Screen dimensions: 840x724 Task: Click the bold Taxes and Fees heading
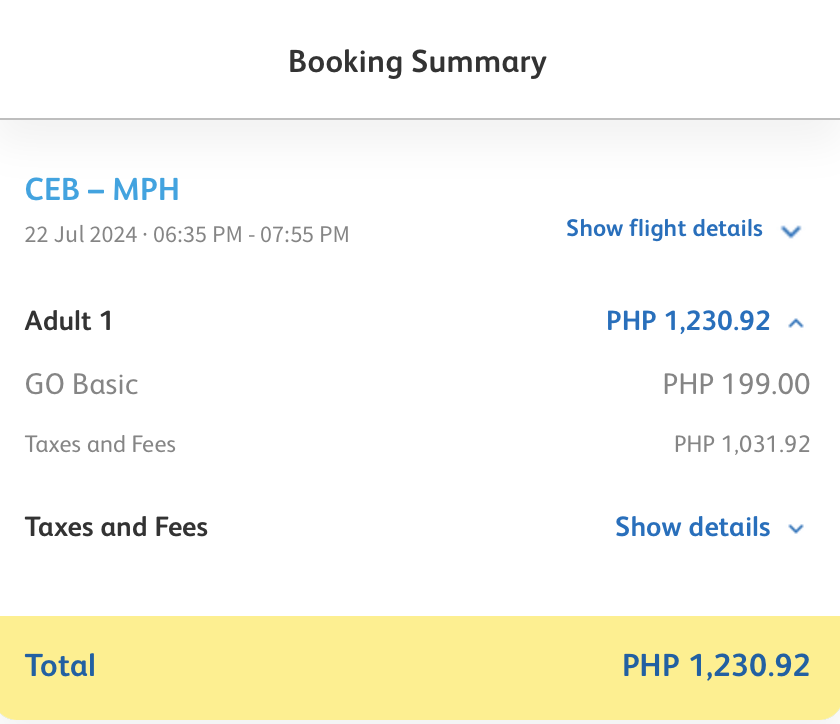click(116, 527)
